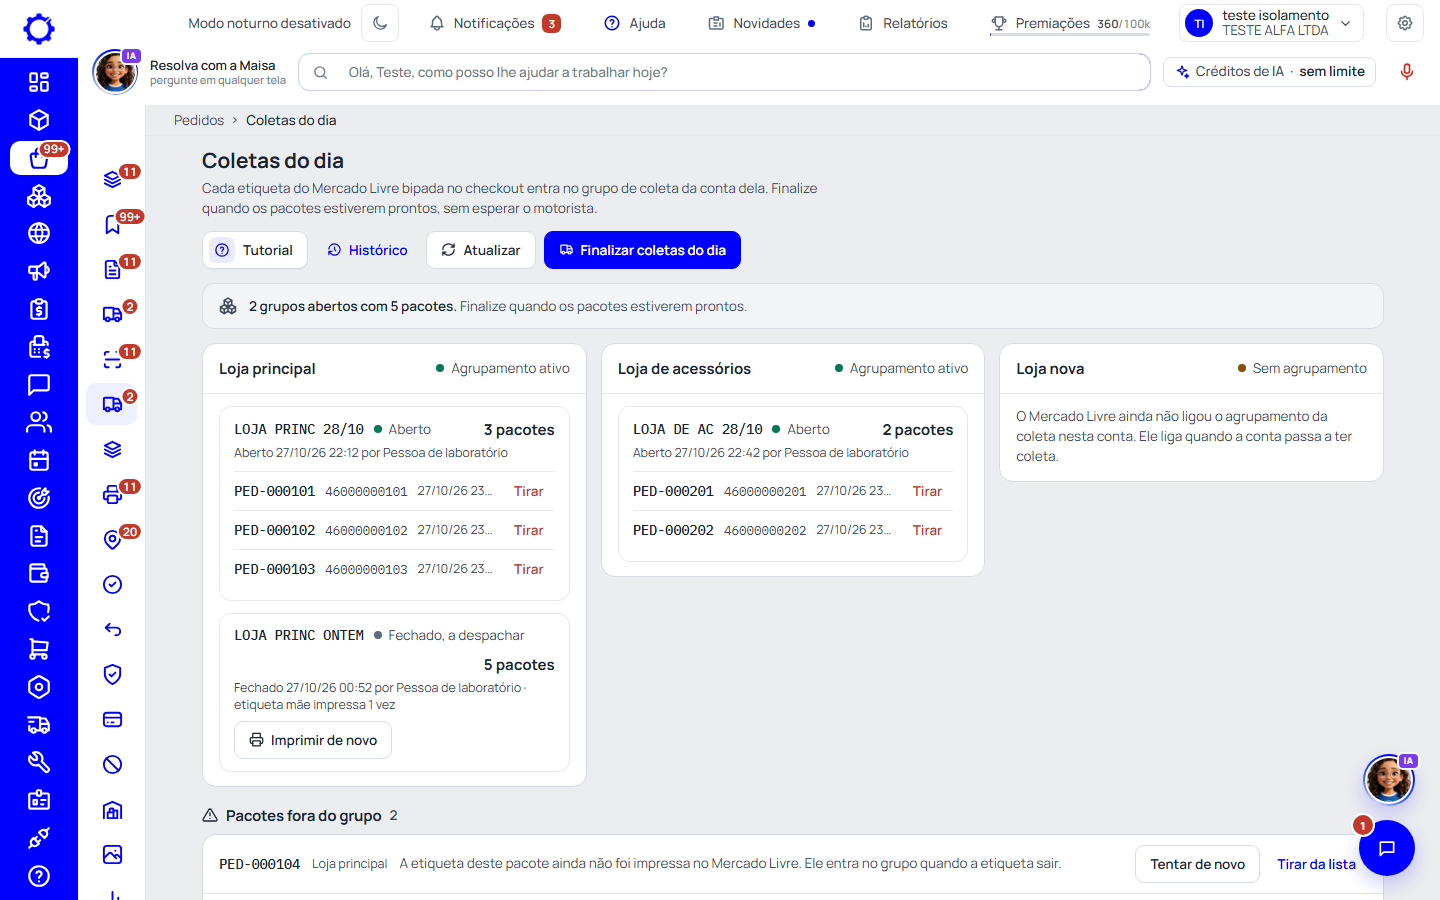Select globe icon in blue sidebar

click(x=39, y=233)
